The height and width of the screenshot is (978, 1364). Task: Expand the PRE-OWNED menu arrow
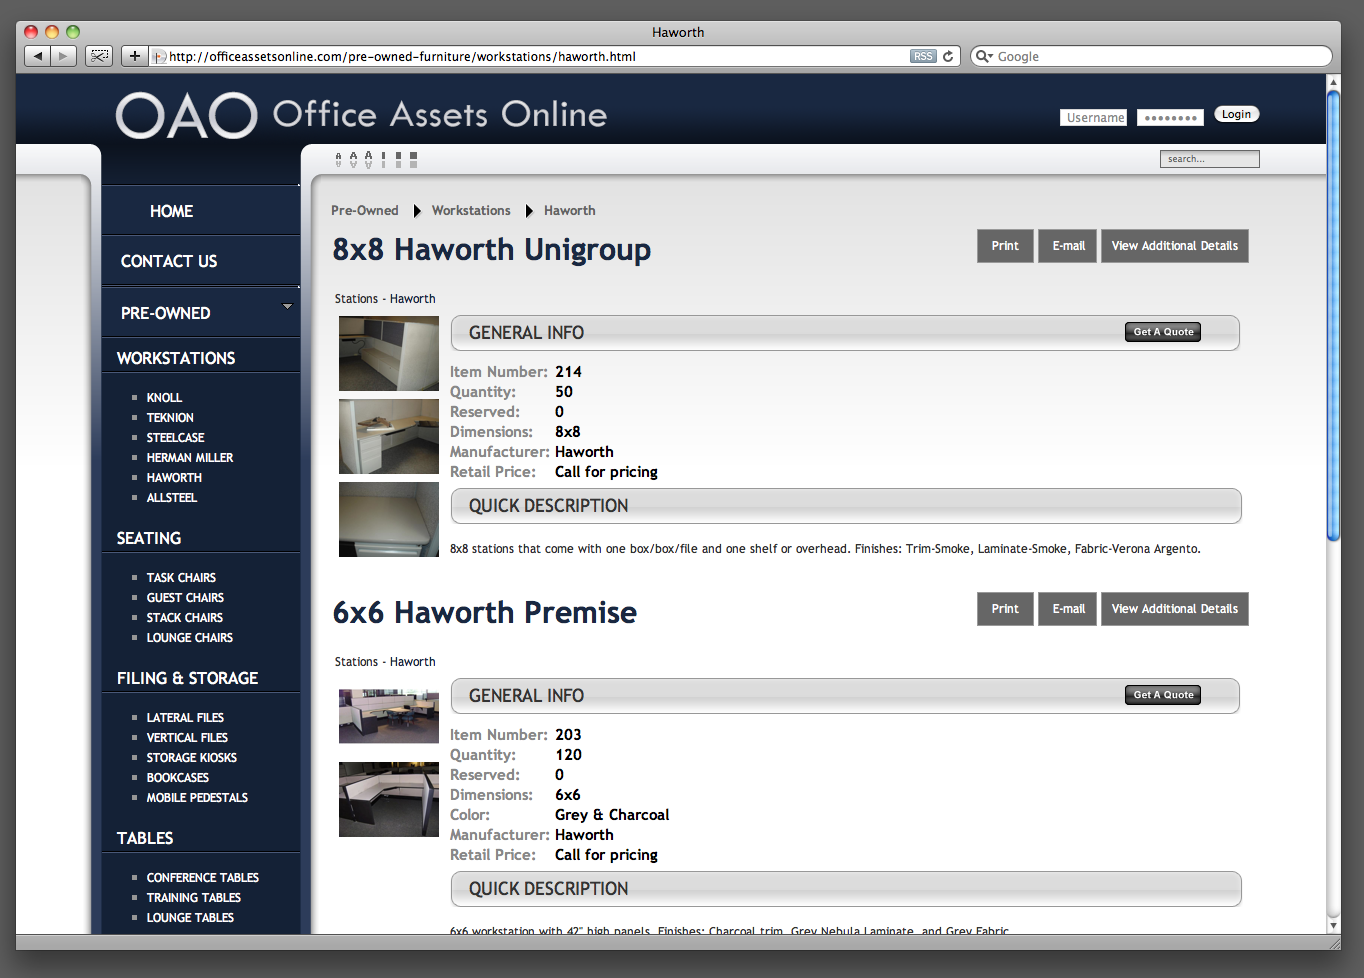287,306
